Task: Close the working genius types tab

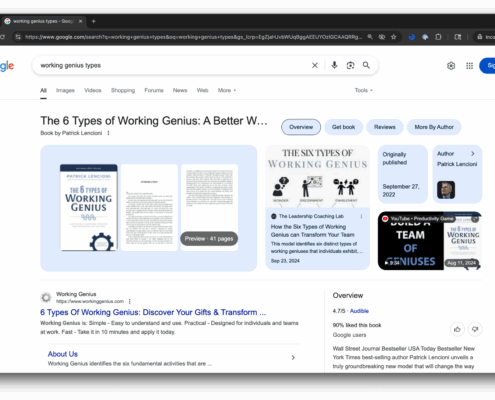Action: [80, 21]
